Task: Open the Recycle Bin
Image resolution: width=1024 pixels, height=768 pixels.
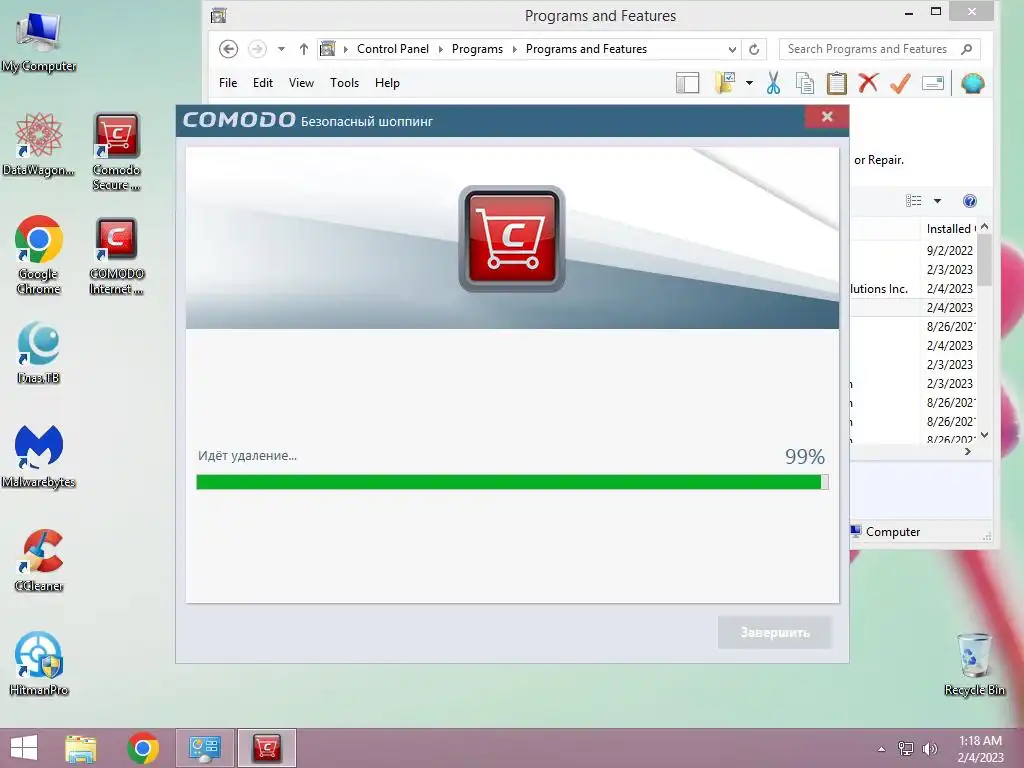Action: (x=974, y=664)
